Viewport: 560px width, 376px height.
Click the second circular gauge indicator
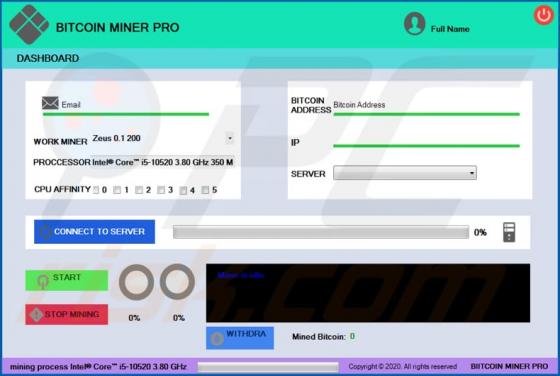(178, 281)
